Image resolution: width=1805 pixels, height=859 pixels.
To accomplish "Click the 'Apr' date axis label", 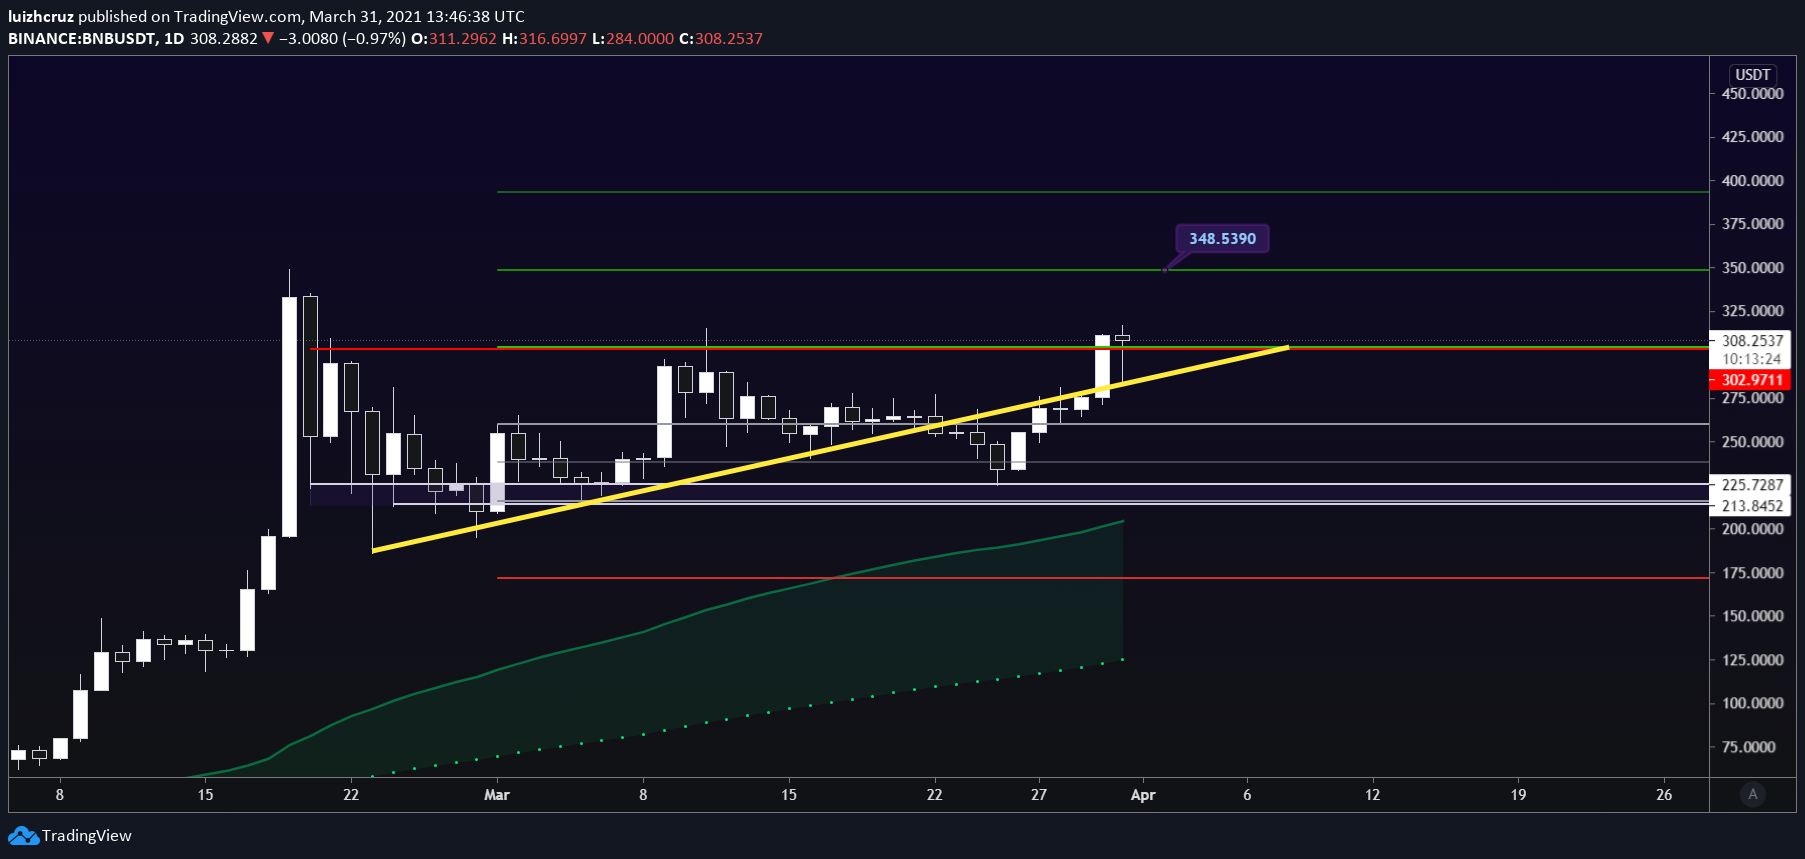I will click(1143, 795).
